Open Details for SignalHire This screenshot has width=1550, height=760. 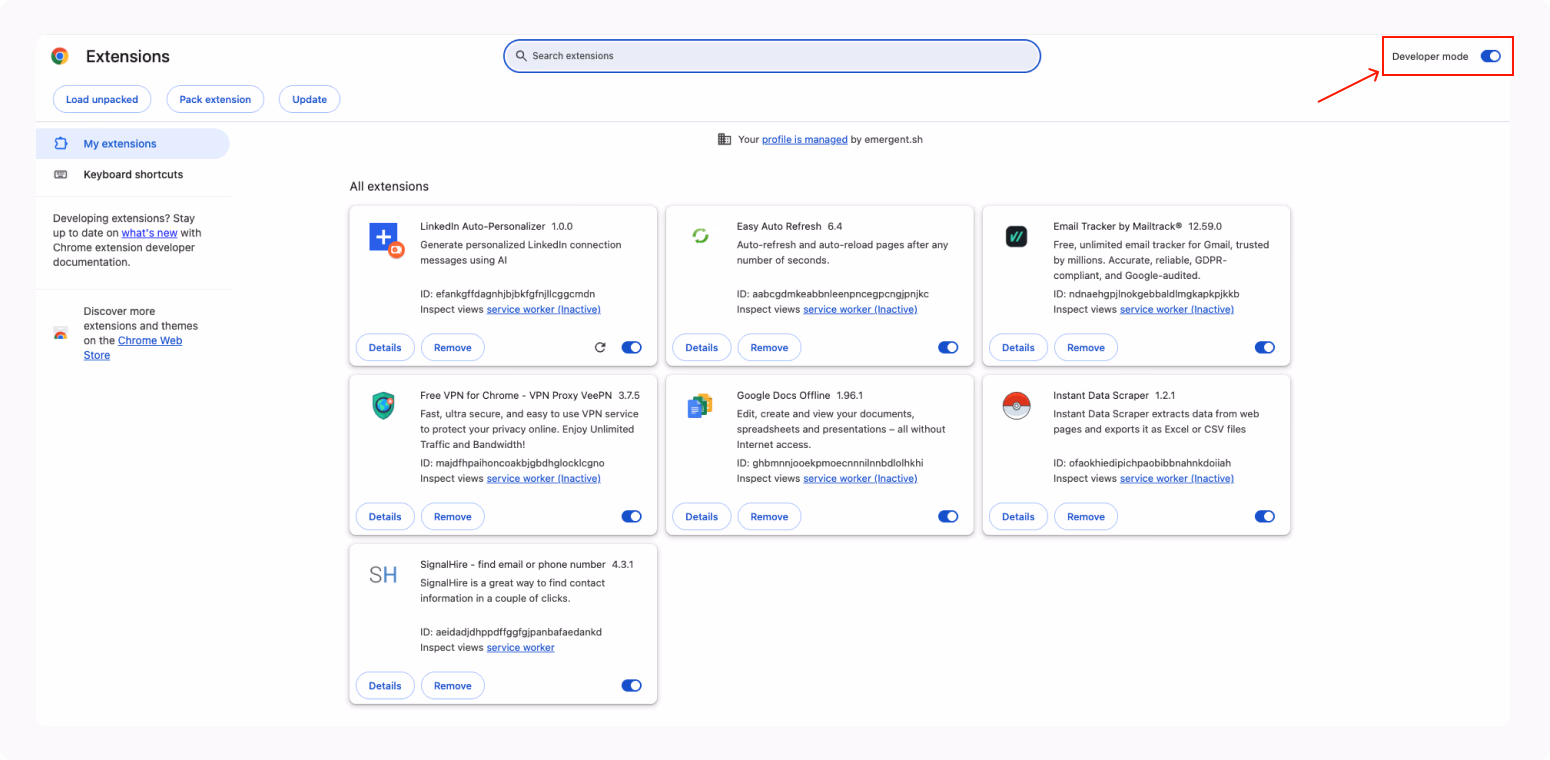point(385,685)
